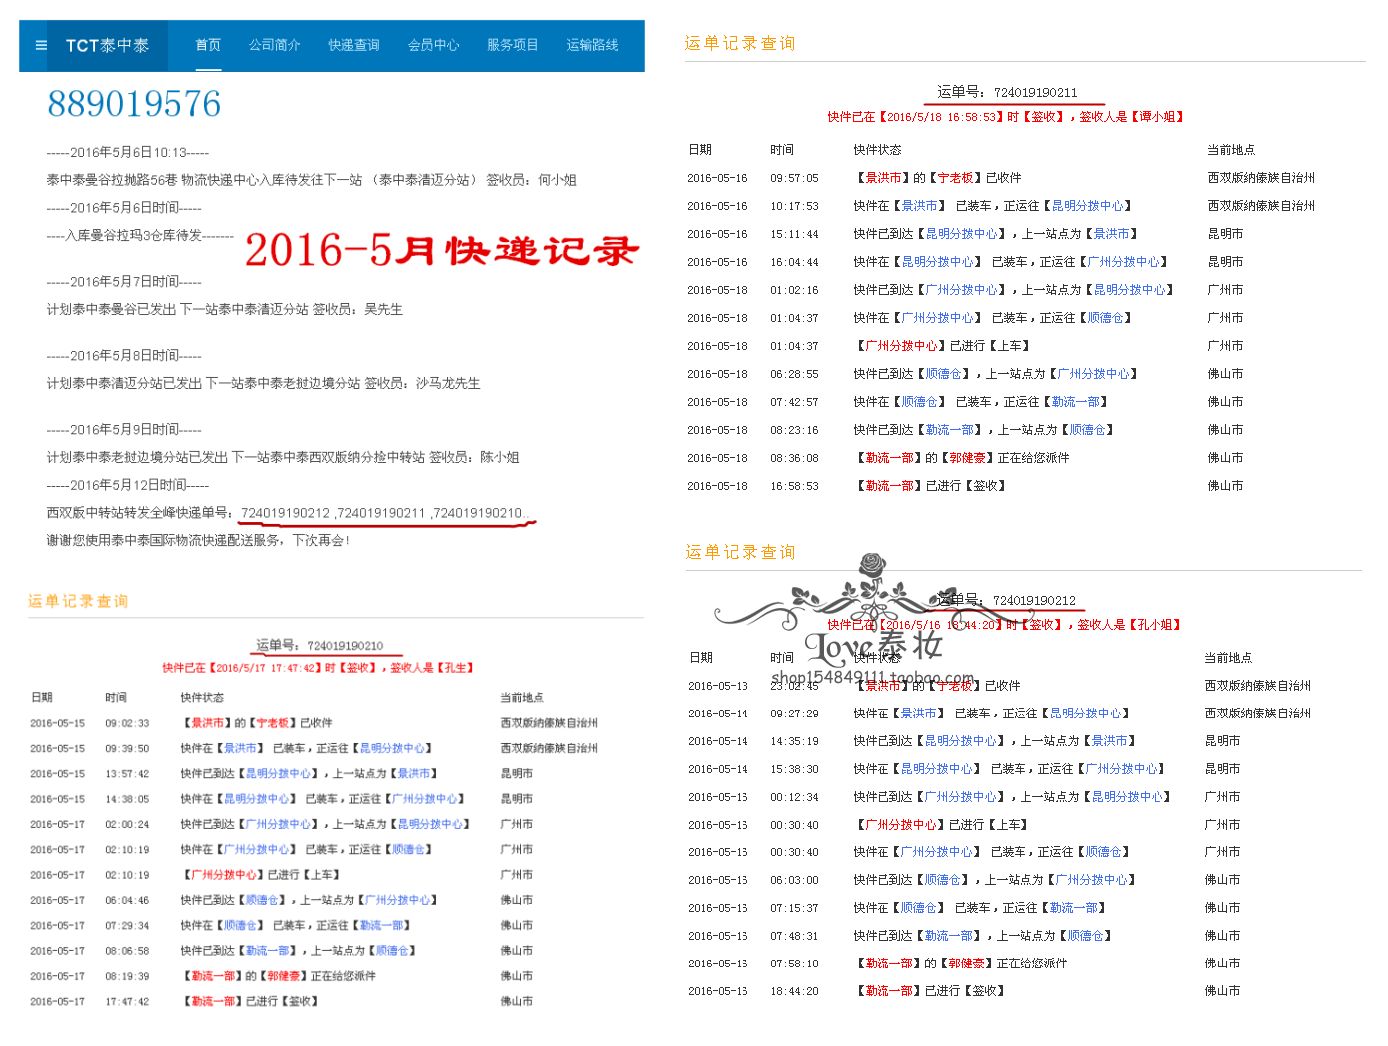
Task: Select the '-----2016年5月6日10:13-----' entry line
Action: coord(128,153)
